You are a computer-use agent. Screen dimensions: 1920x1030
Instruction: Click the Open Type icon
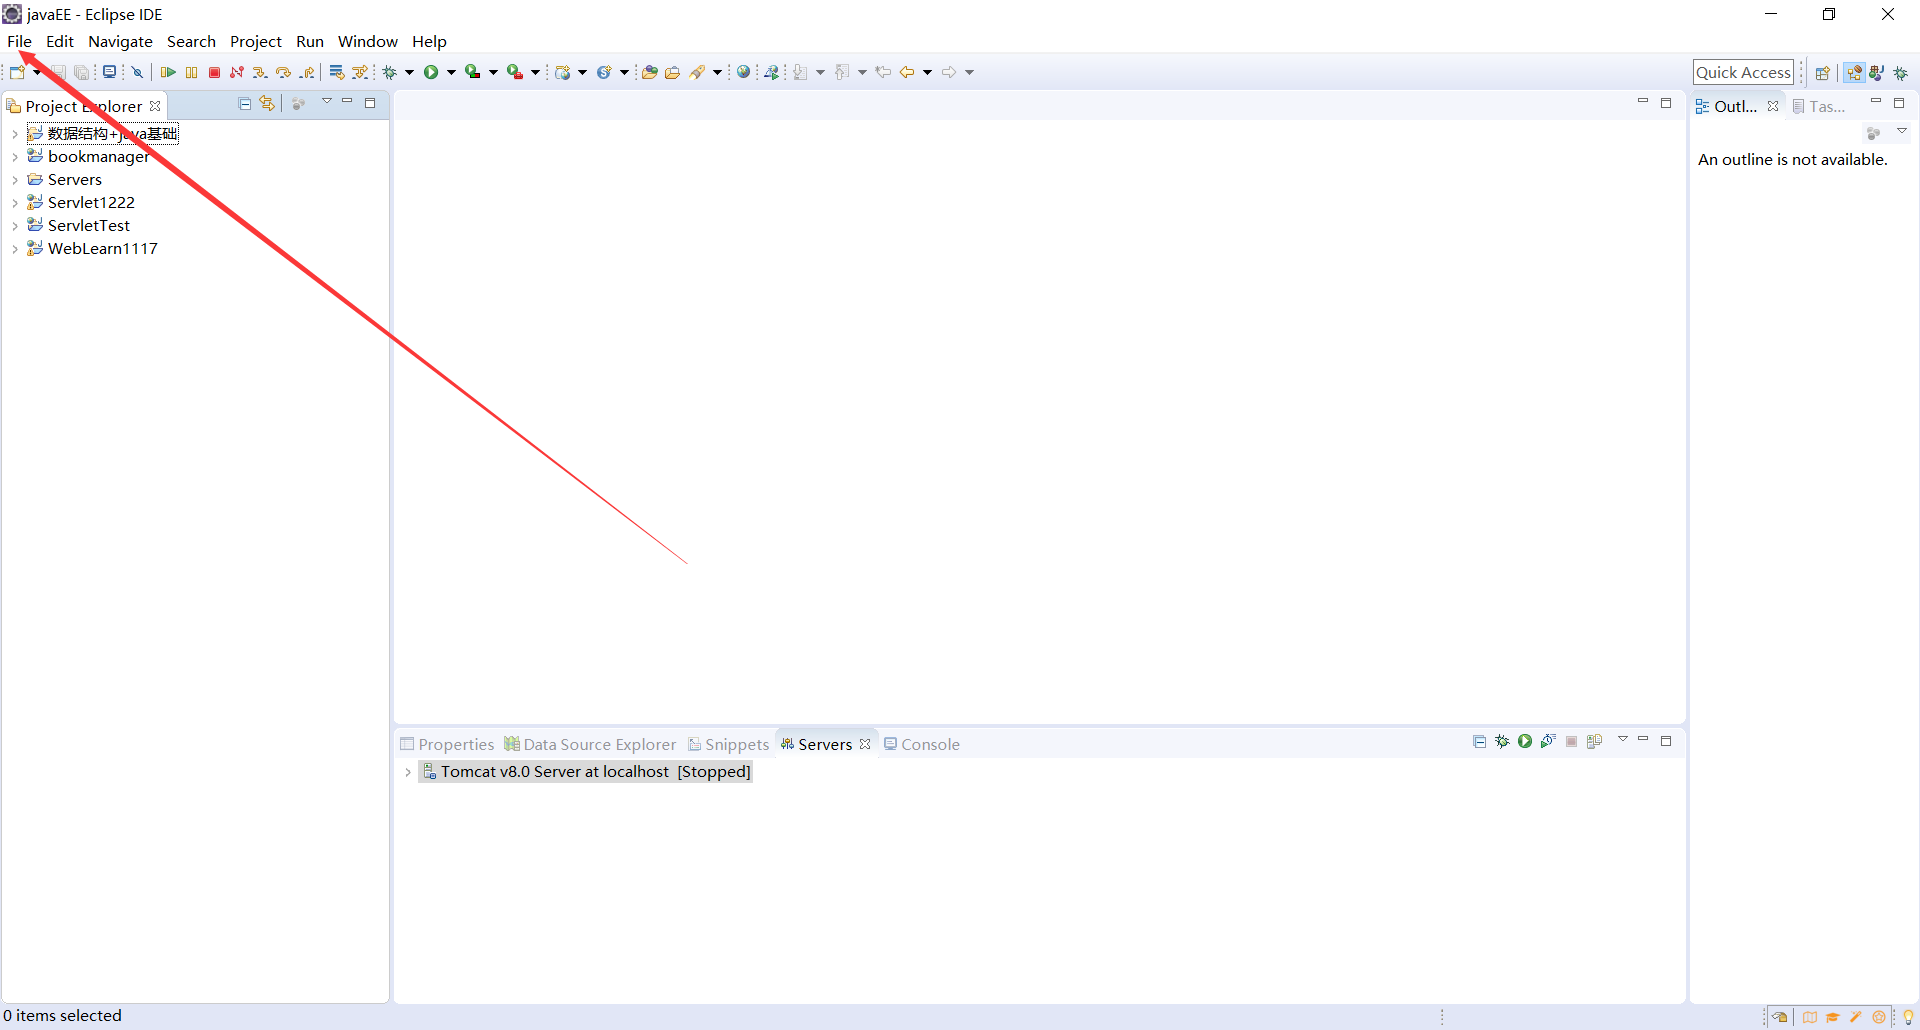point(650,72)
